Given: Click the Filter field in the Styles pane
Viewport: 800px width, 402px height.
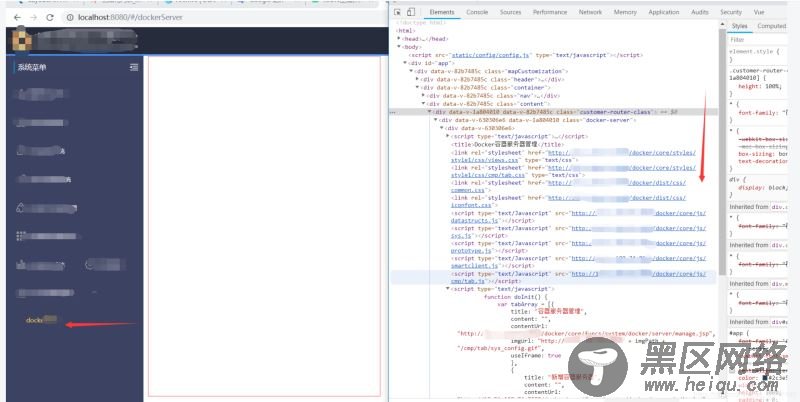Looking at the screenshot, I should point(758,39).
